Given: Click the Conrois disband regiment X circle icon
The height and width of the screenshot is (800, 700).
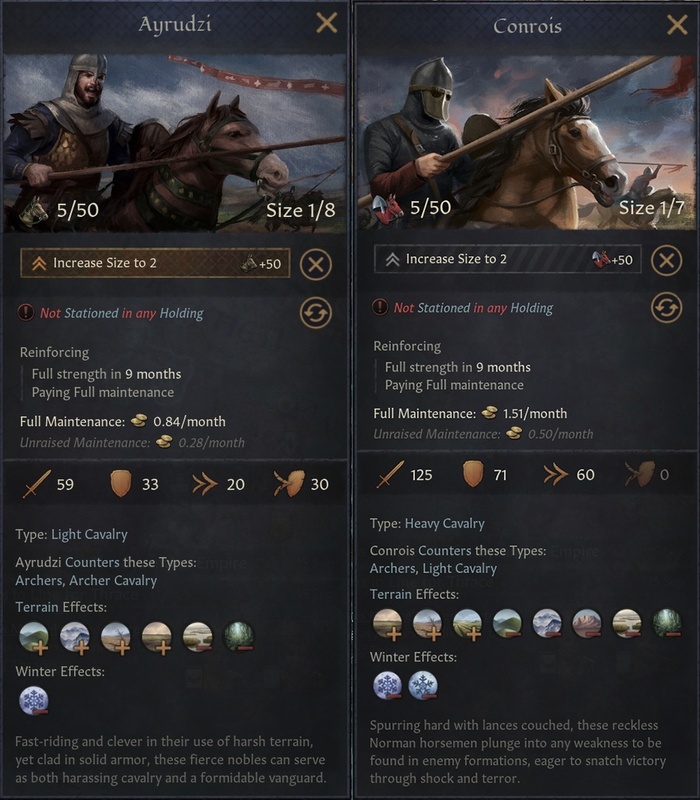Looking at the screenshot, I should click(666, 260).
